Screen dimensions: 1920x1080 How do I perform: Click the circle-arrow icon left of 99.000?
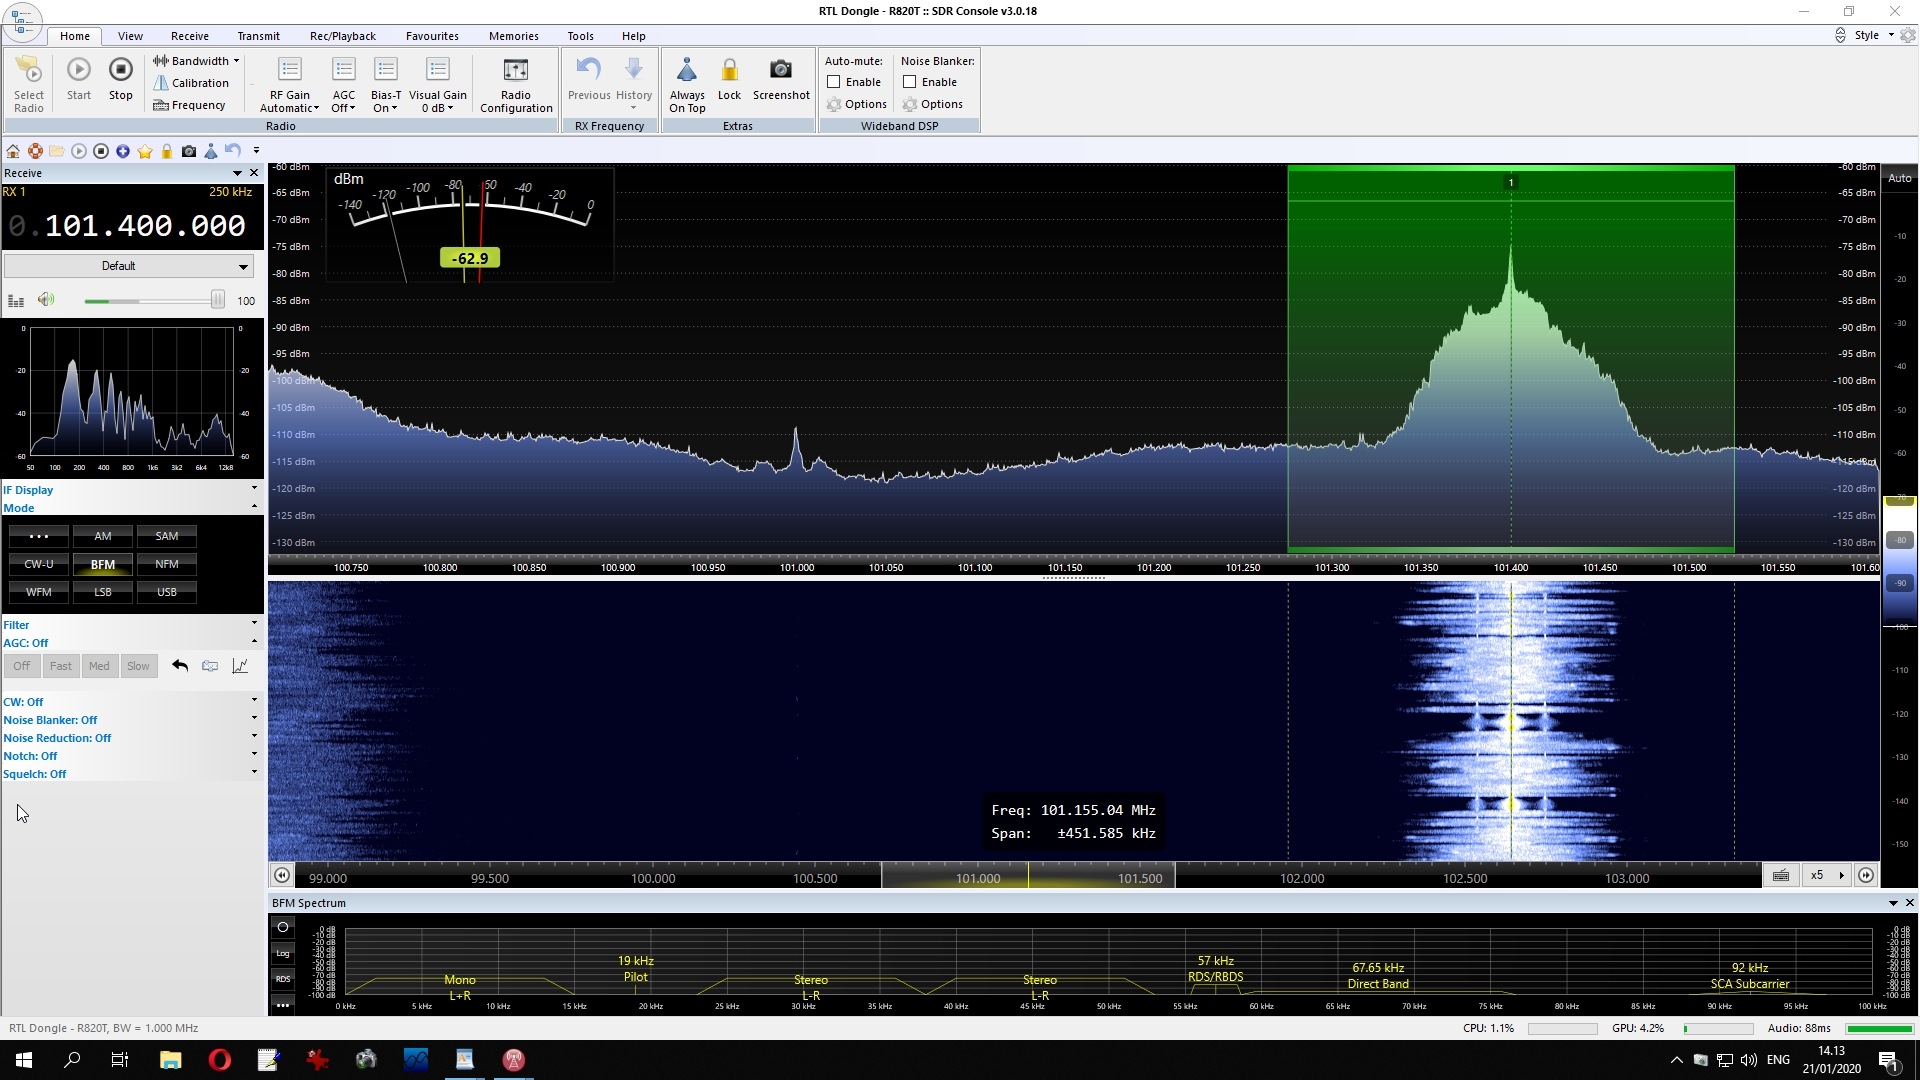point(282,875)
